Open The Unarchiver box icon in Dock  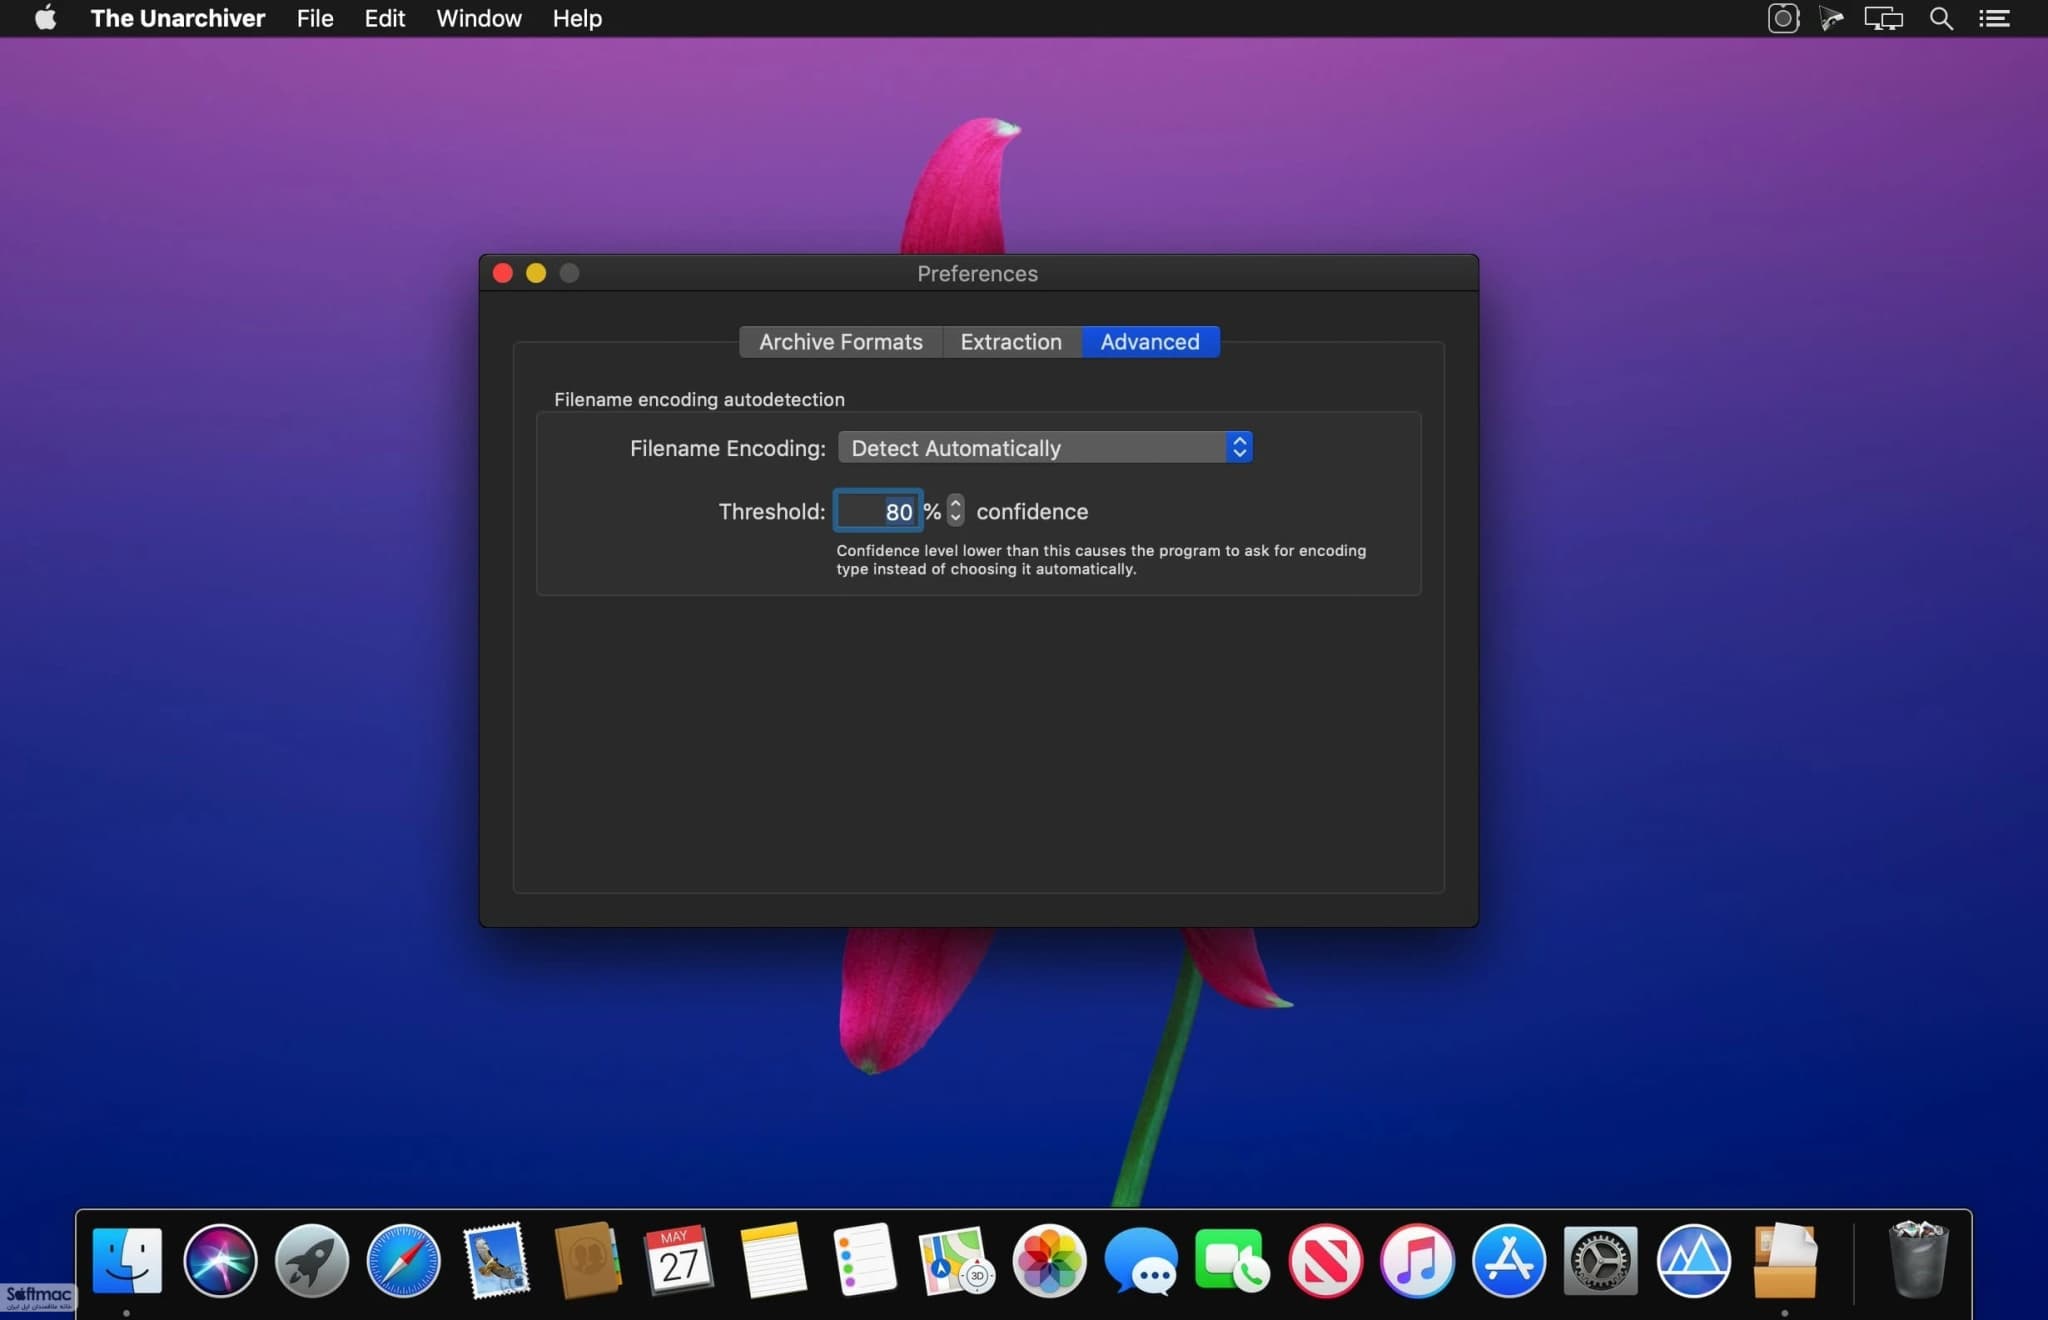pyautogui.click(x=1785, y=1260)
